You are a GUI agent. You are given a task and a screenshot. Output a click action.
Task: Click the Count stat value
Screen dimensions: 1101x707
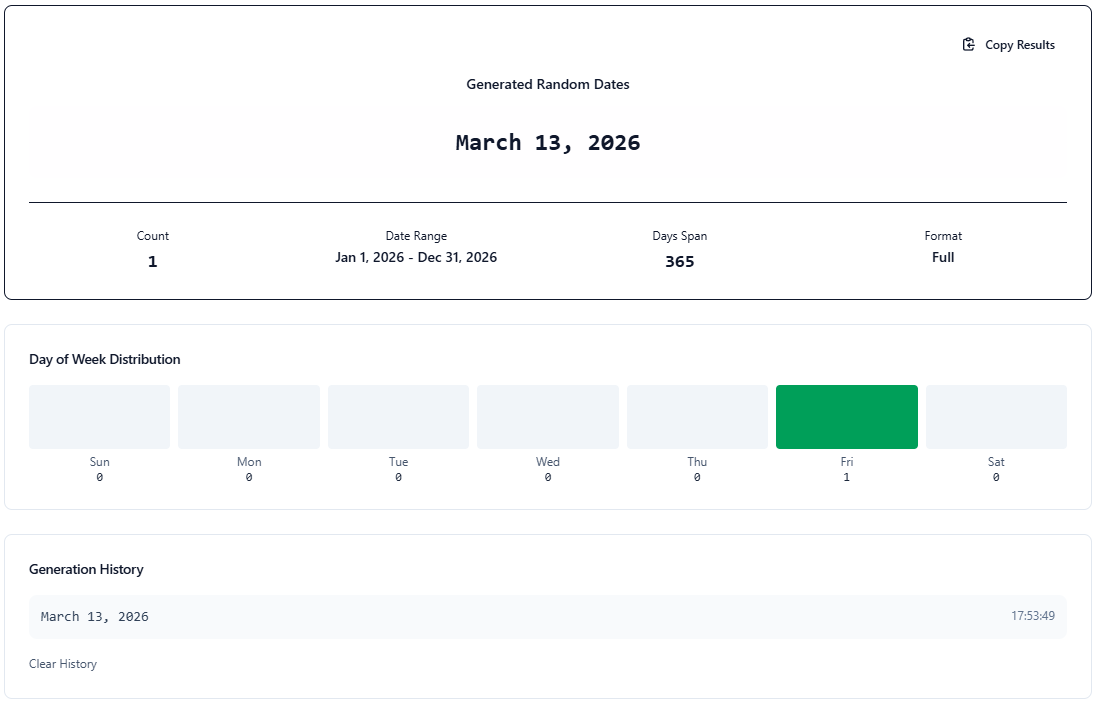152,260
